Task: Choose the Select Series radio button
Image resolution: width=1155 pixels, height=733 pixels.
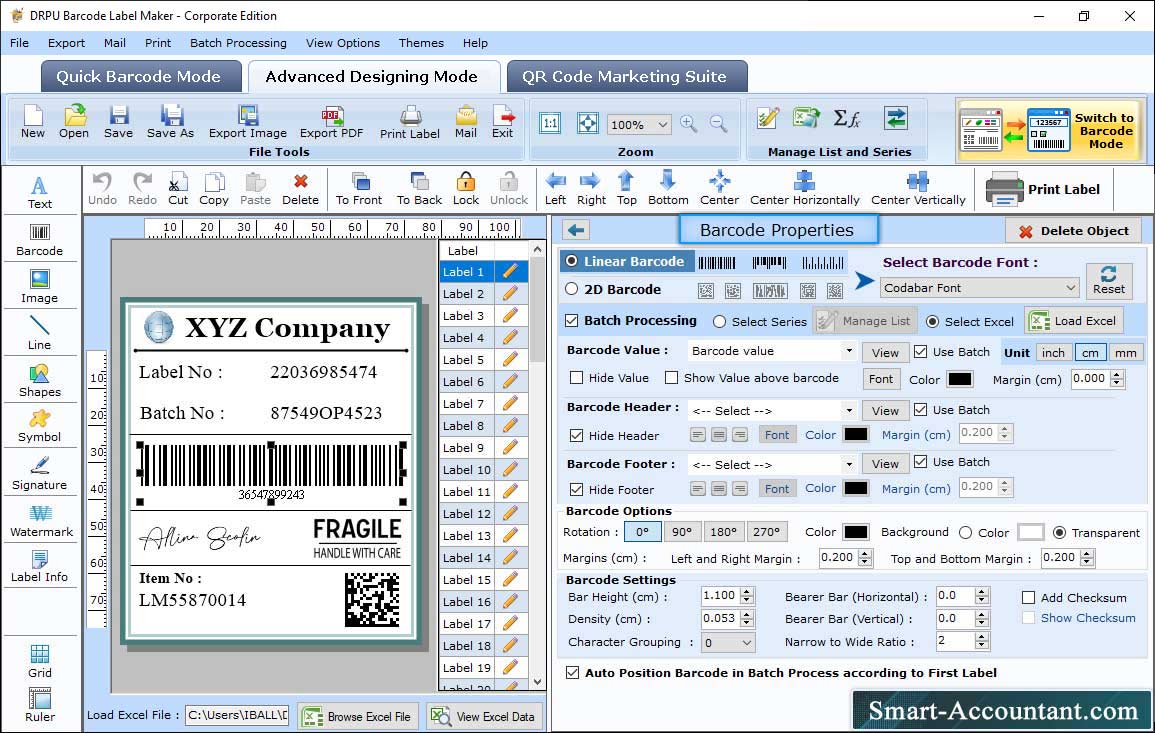Action: click(720, 322)
